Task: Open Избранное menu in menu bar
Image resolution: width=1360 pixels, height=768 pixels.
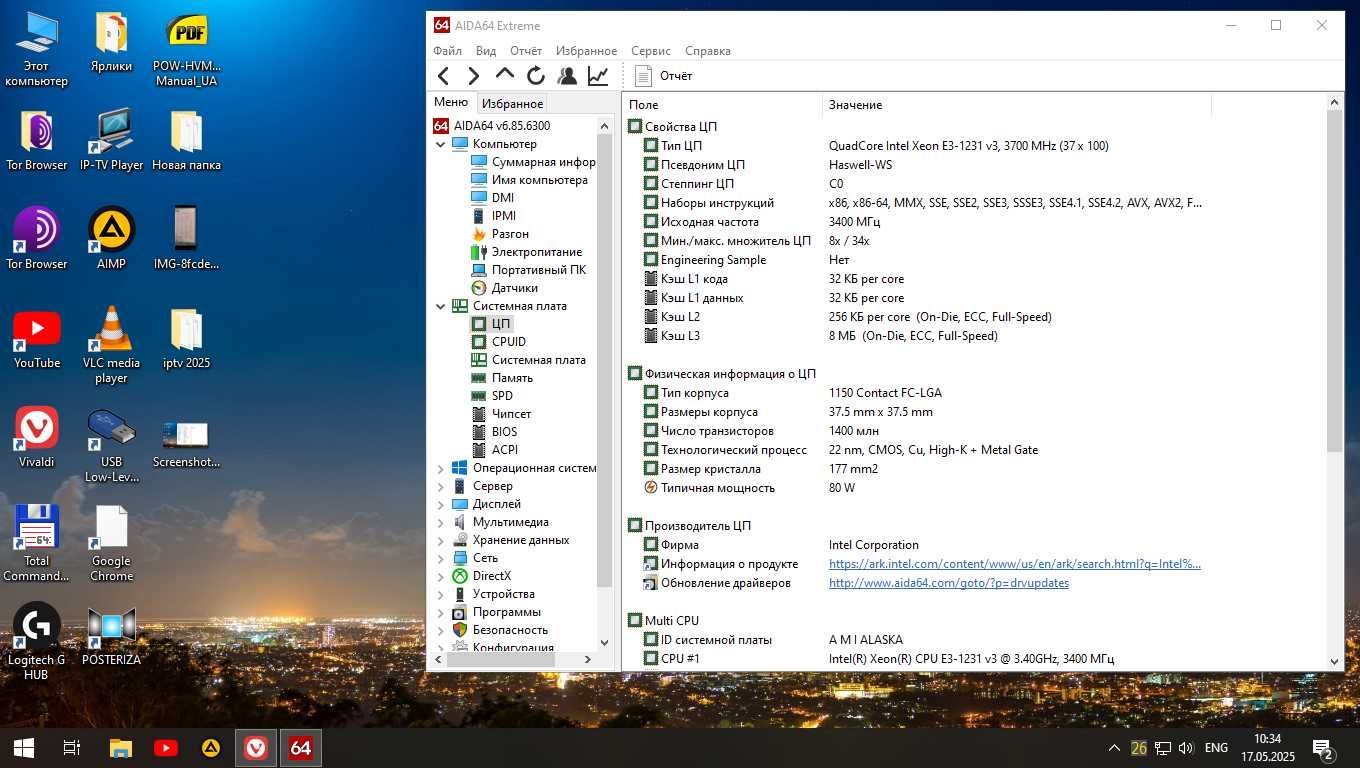Action: click(587, 51)
